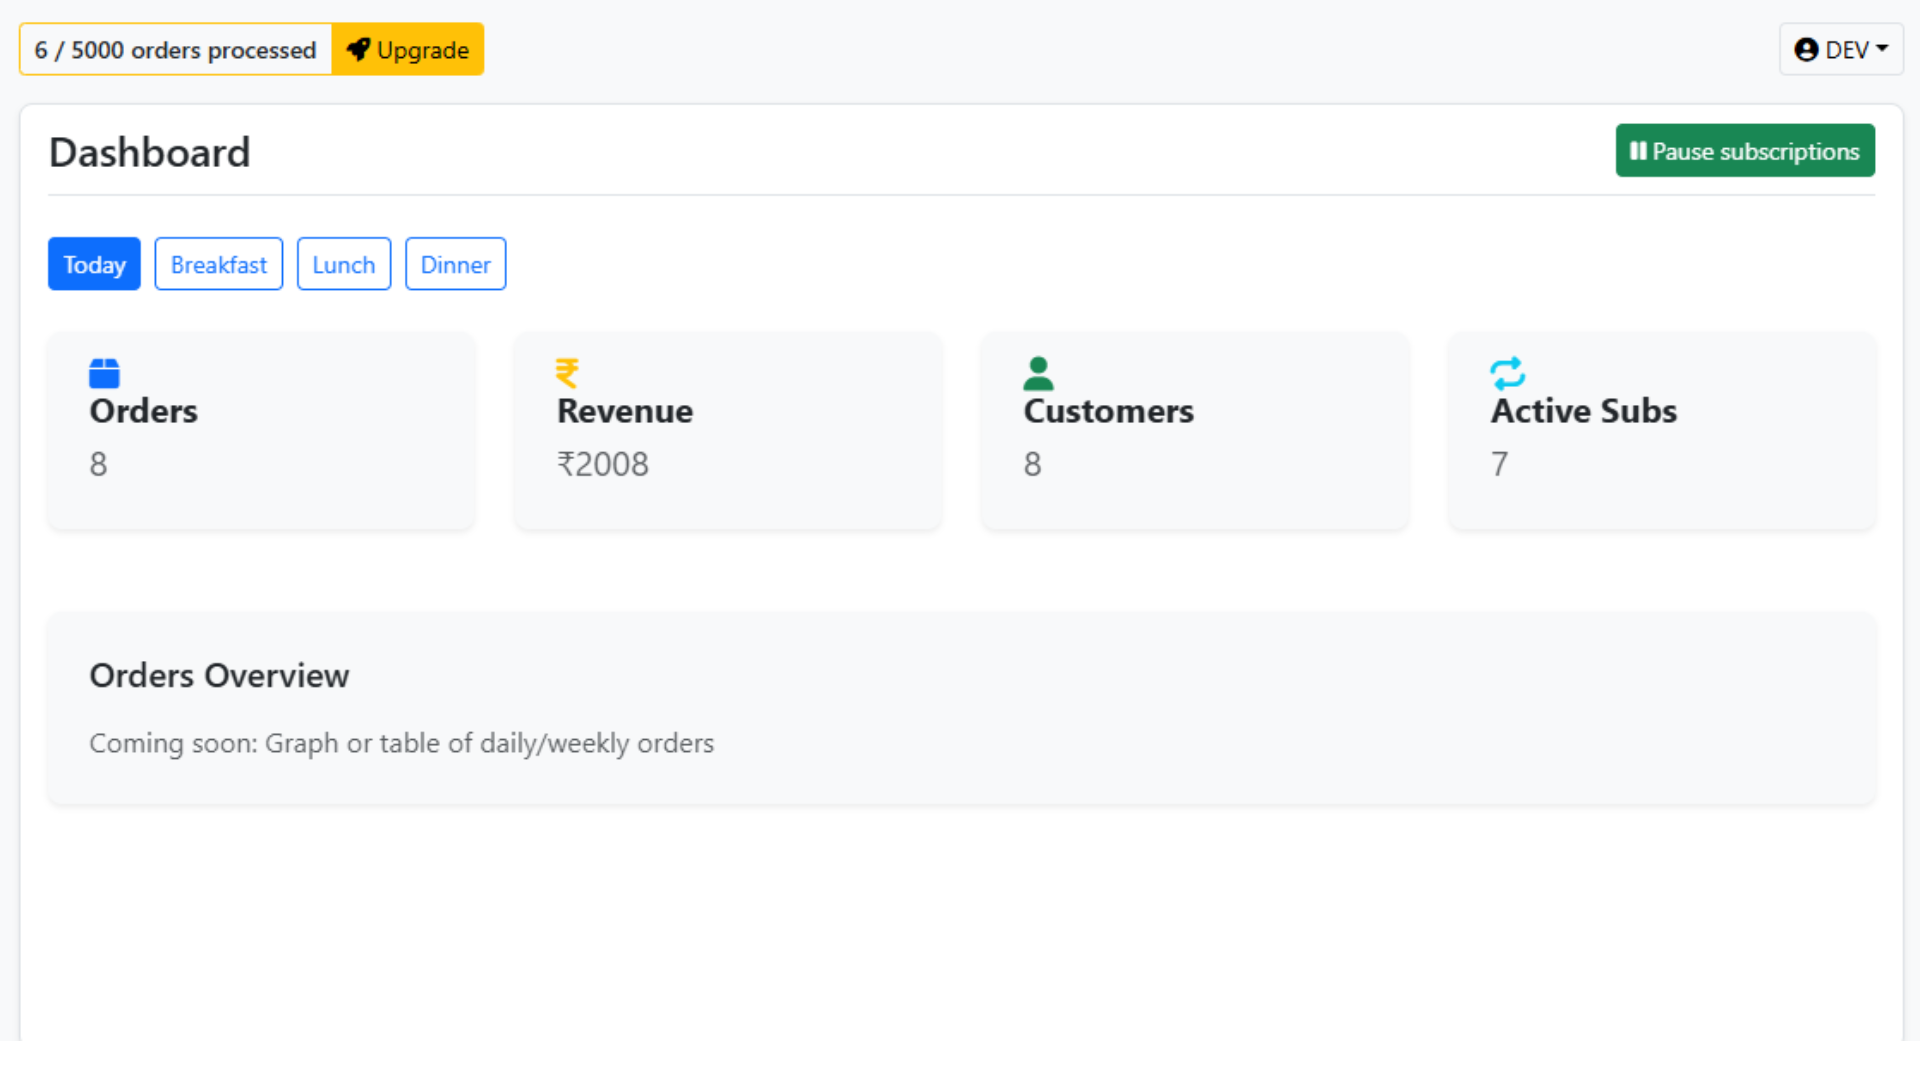Click the Orders count value under the Orders title

click(x=98, y=464)
